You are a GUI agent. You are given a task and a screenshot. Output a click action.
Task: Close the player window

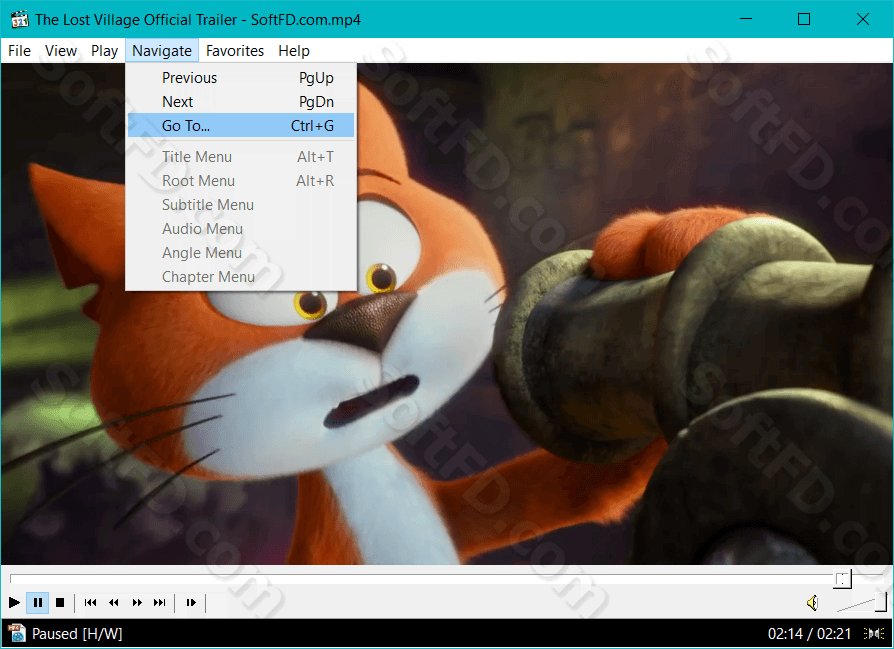863,19
